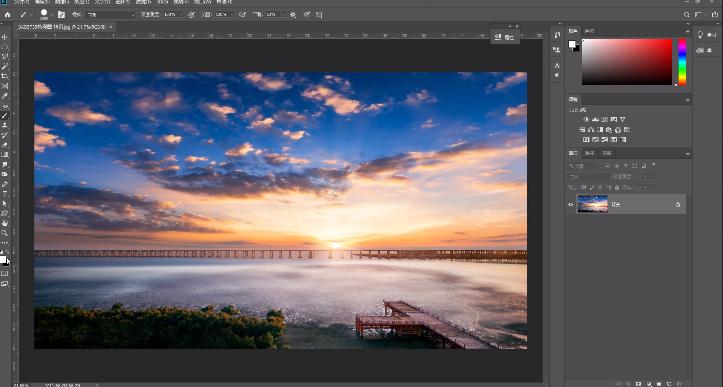Switch to the Paths tab
The height and width of the screenshot is (387, 723).
point(607,153)
